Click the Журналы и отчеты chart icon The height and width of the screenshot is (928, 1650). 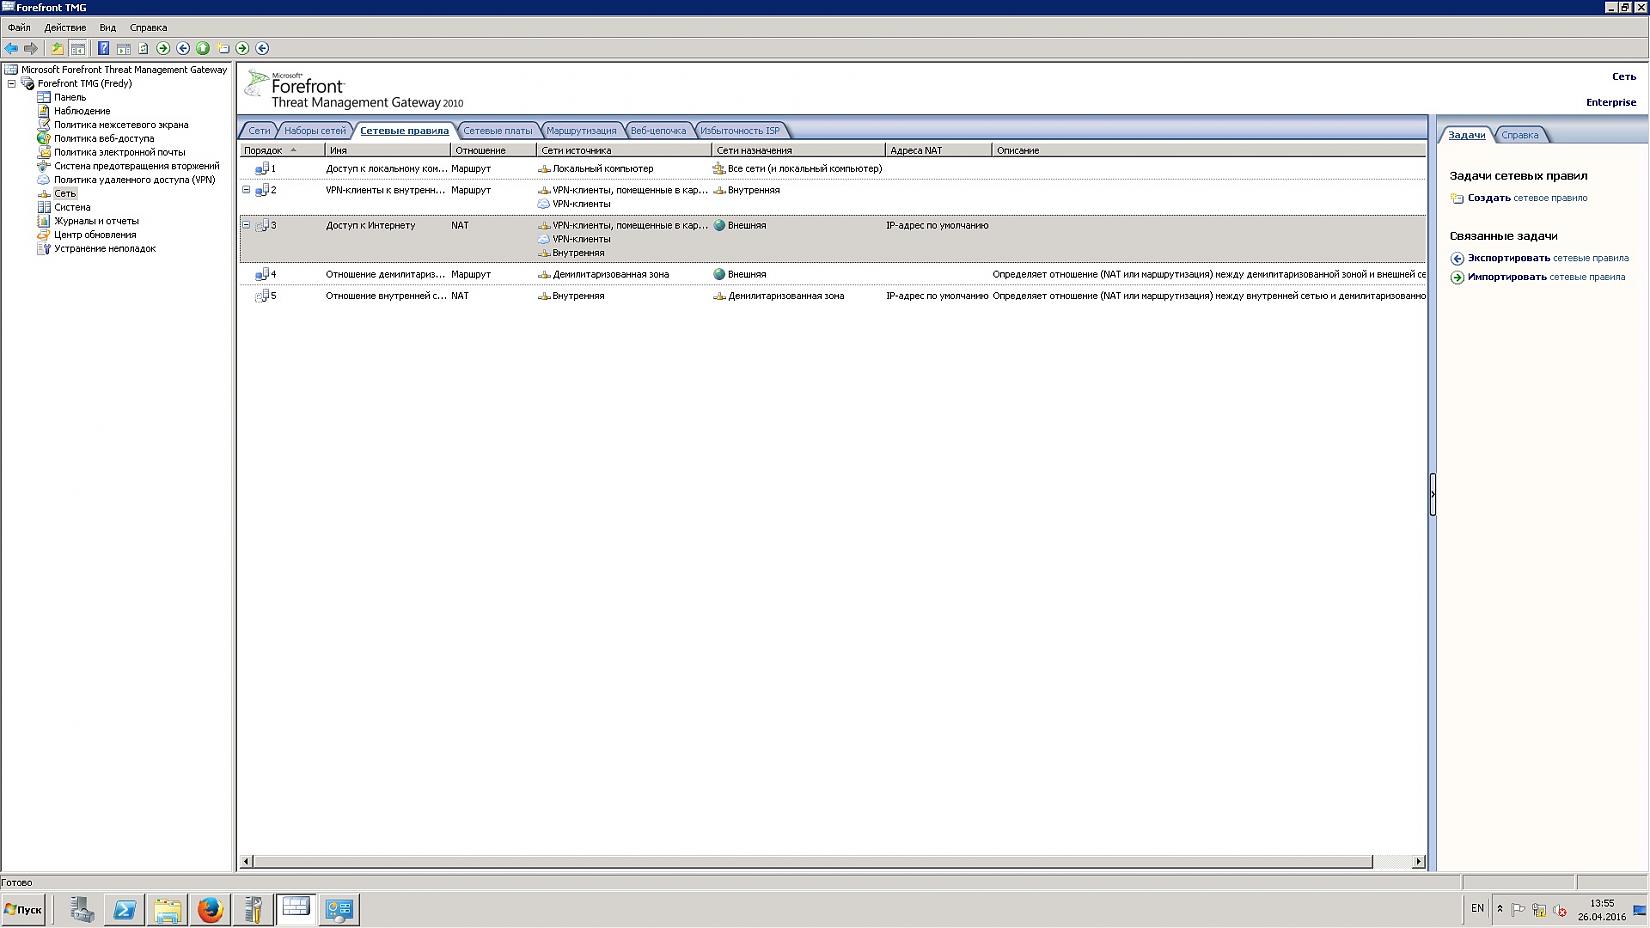tap(44, 221)
